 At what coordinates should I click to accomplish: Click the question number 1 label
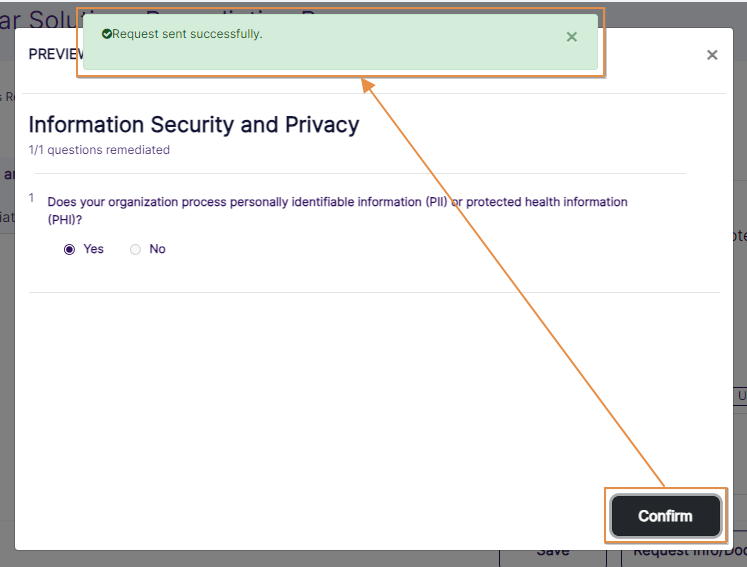[x=32, y=198]
